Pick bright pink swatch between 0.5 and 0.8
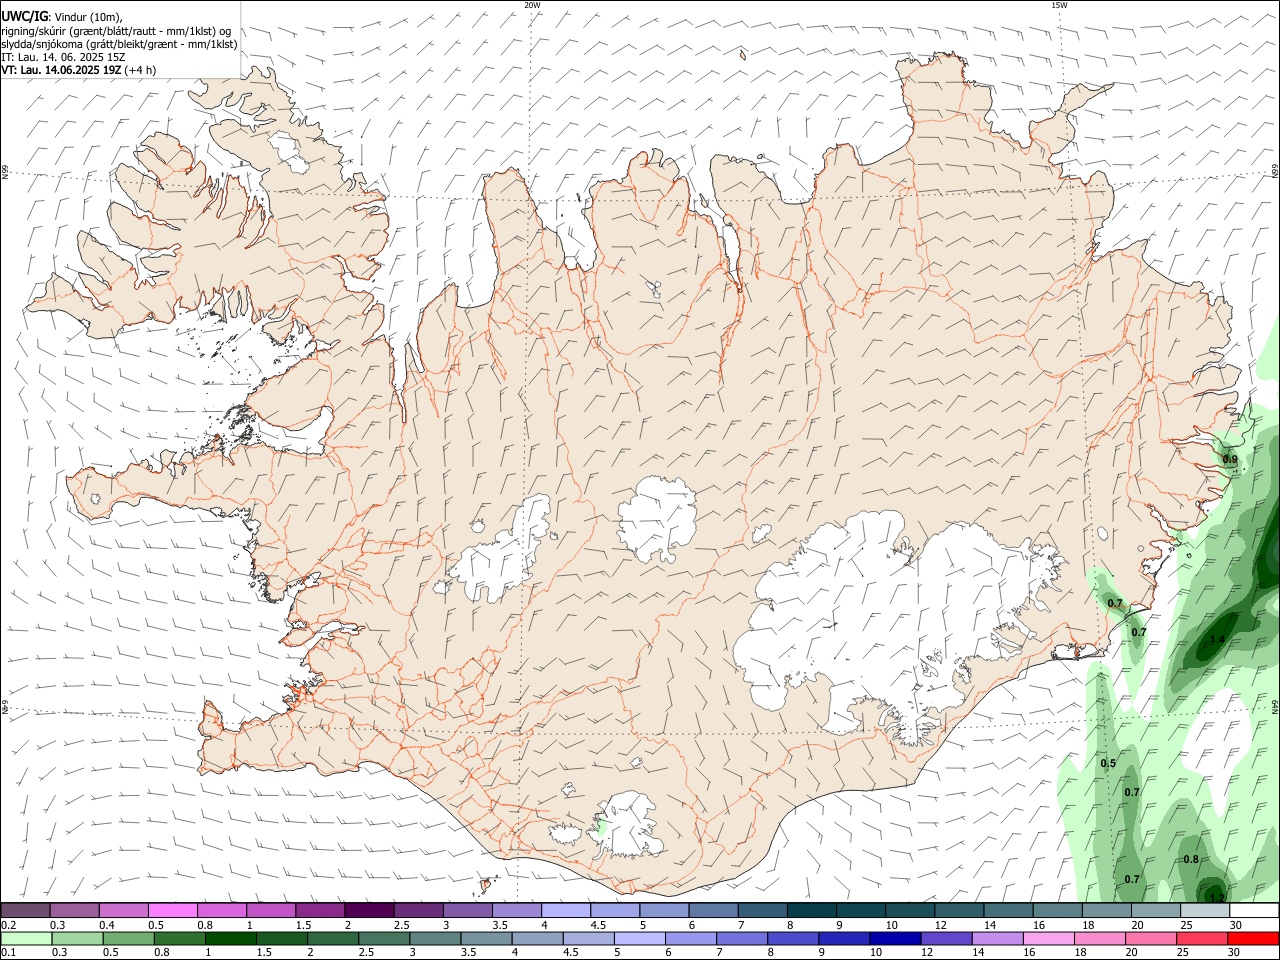 tap(172, 911)
